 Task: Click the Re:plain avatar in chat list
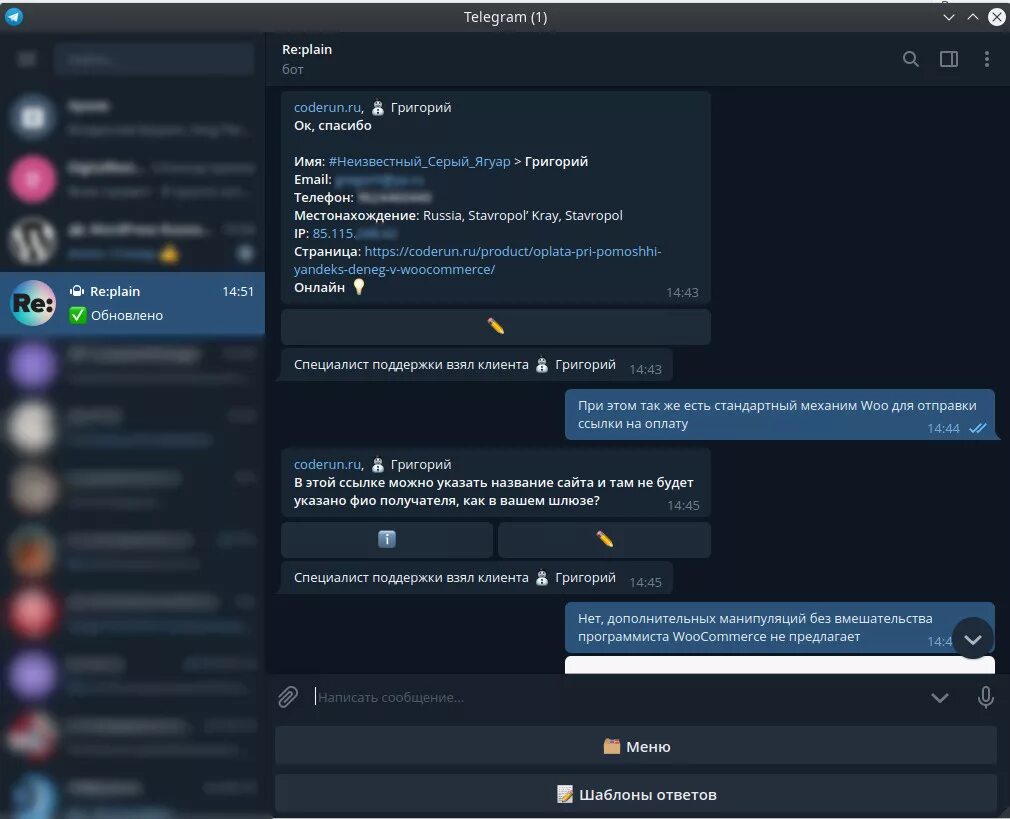pos(33,303)
